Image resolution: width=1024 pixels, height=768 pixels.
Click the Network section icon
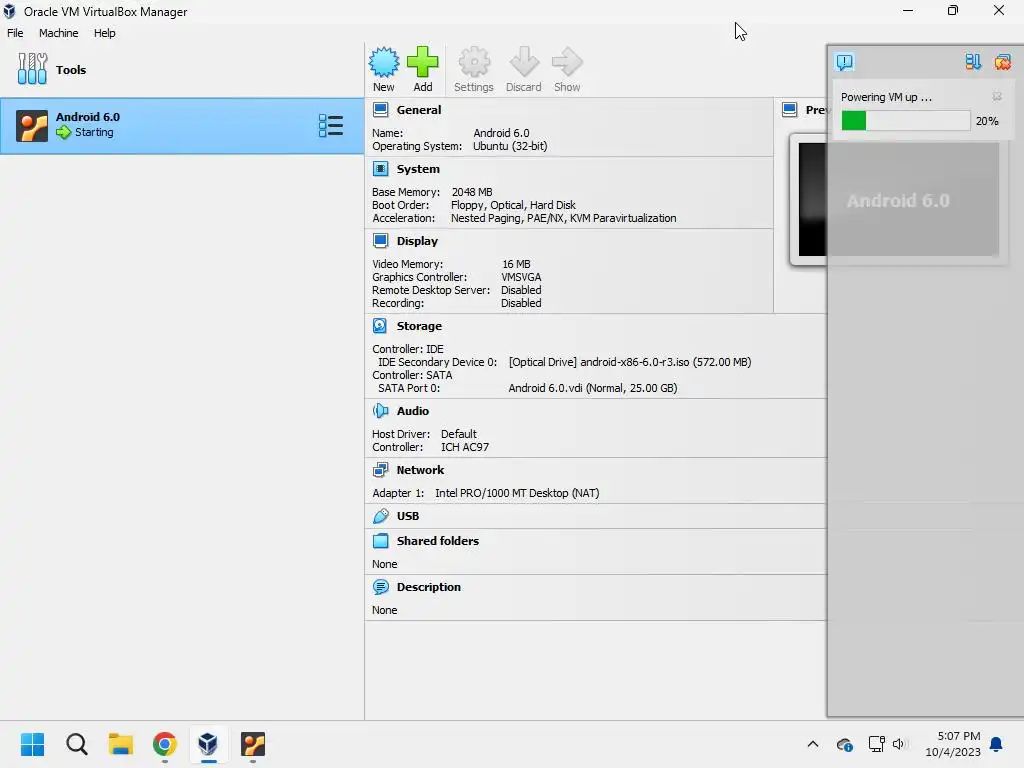380,470
